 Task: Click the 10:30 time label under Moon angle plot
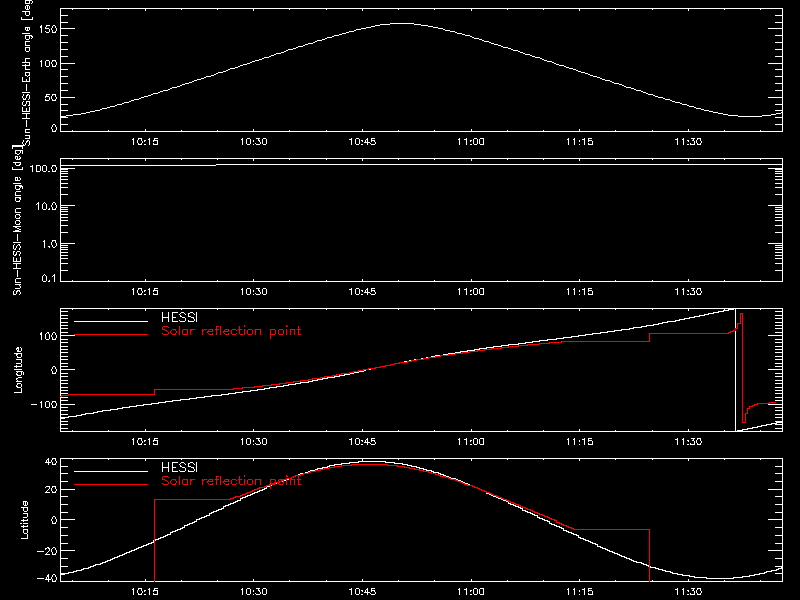254,292
